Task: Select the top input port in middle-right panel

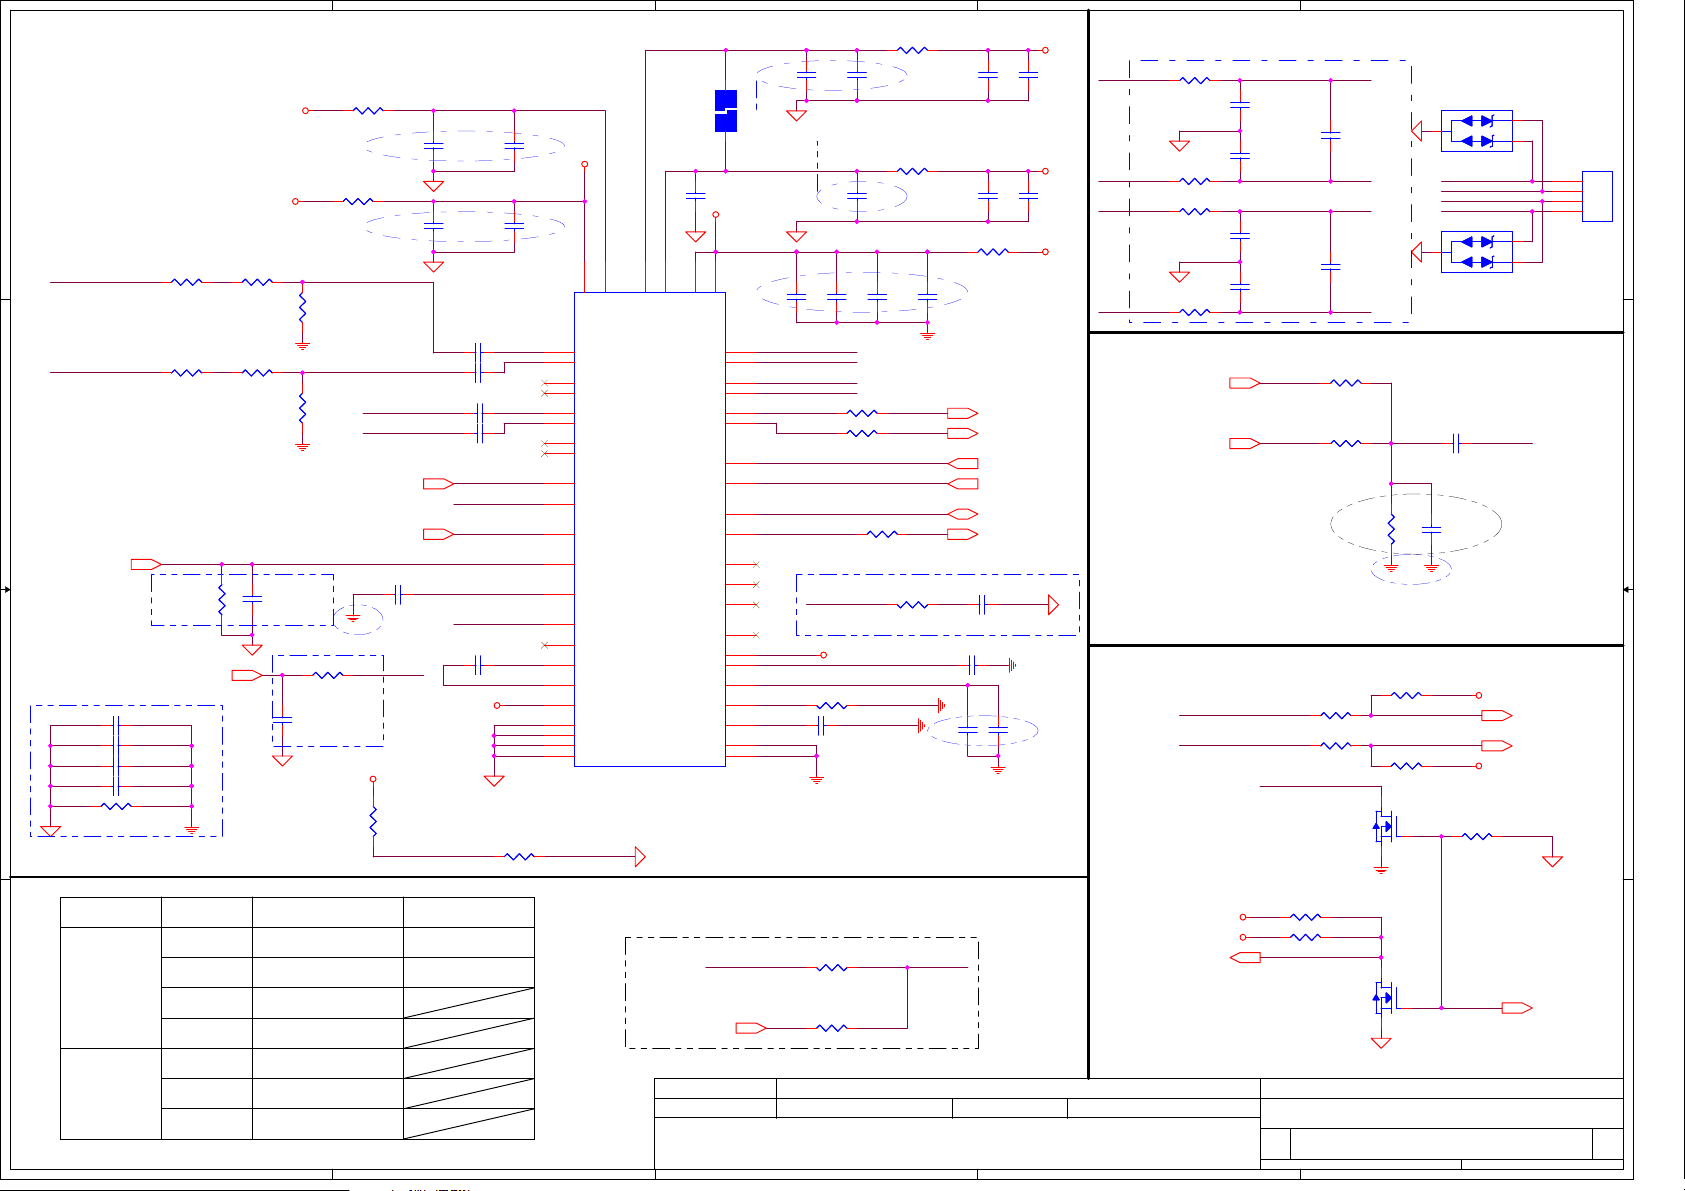Action: 1244,383
